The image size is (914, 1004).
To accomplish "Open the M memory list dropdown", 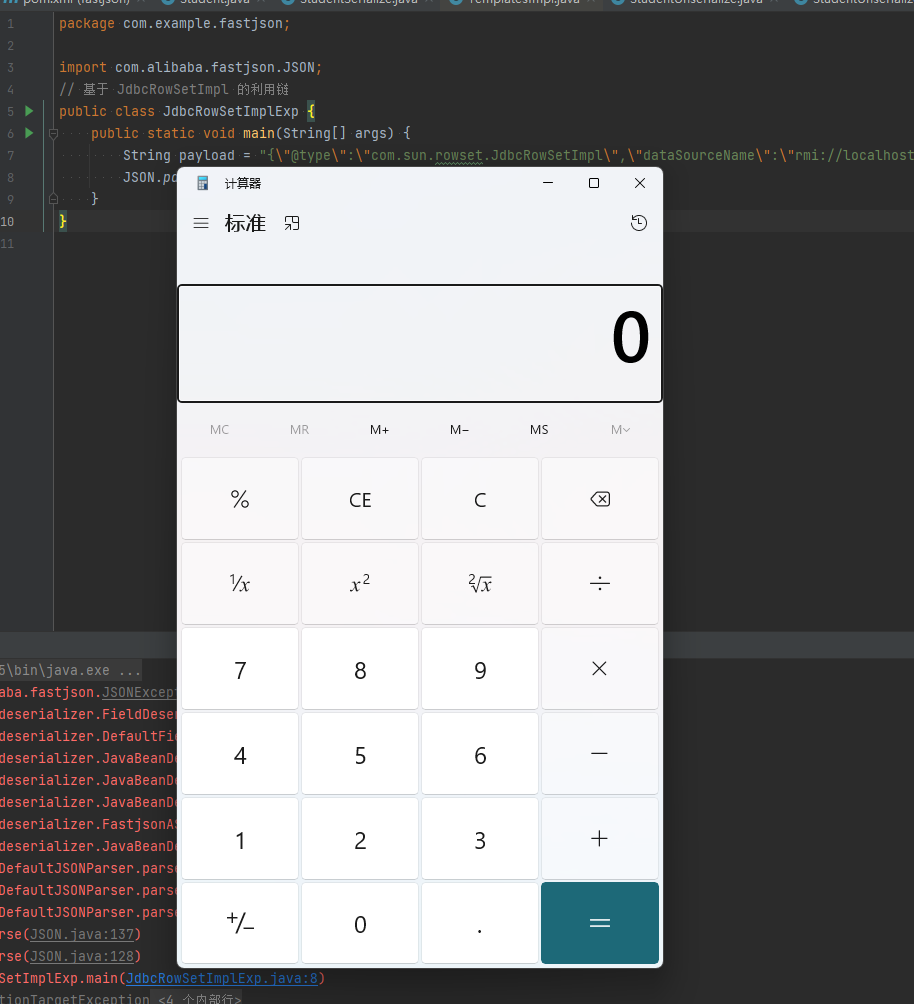I will [x=620, y=430].
